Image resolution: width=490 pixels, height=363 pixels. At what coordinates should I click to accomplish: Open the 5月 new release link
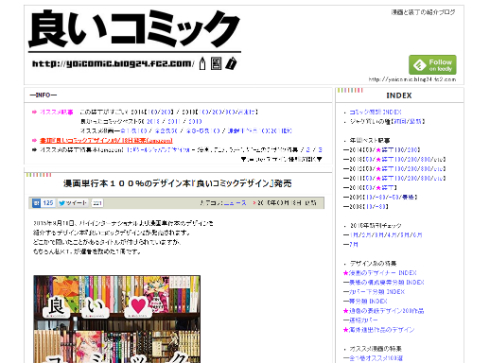405,235
